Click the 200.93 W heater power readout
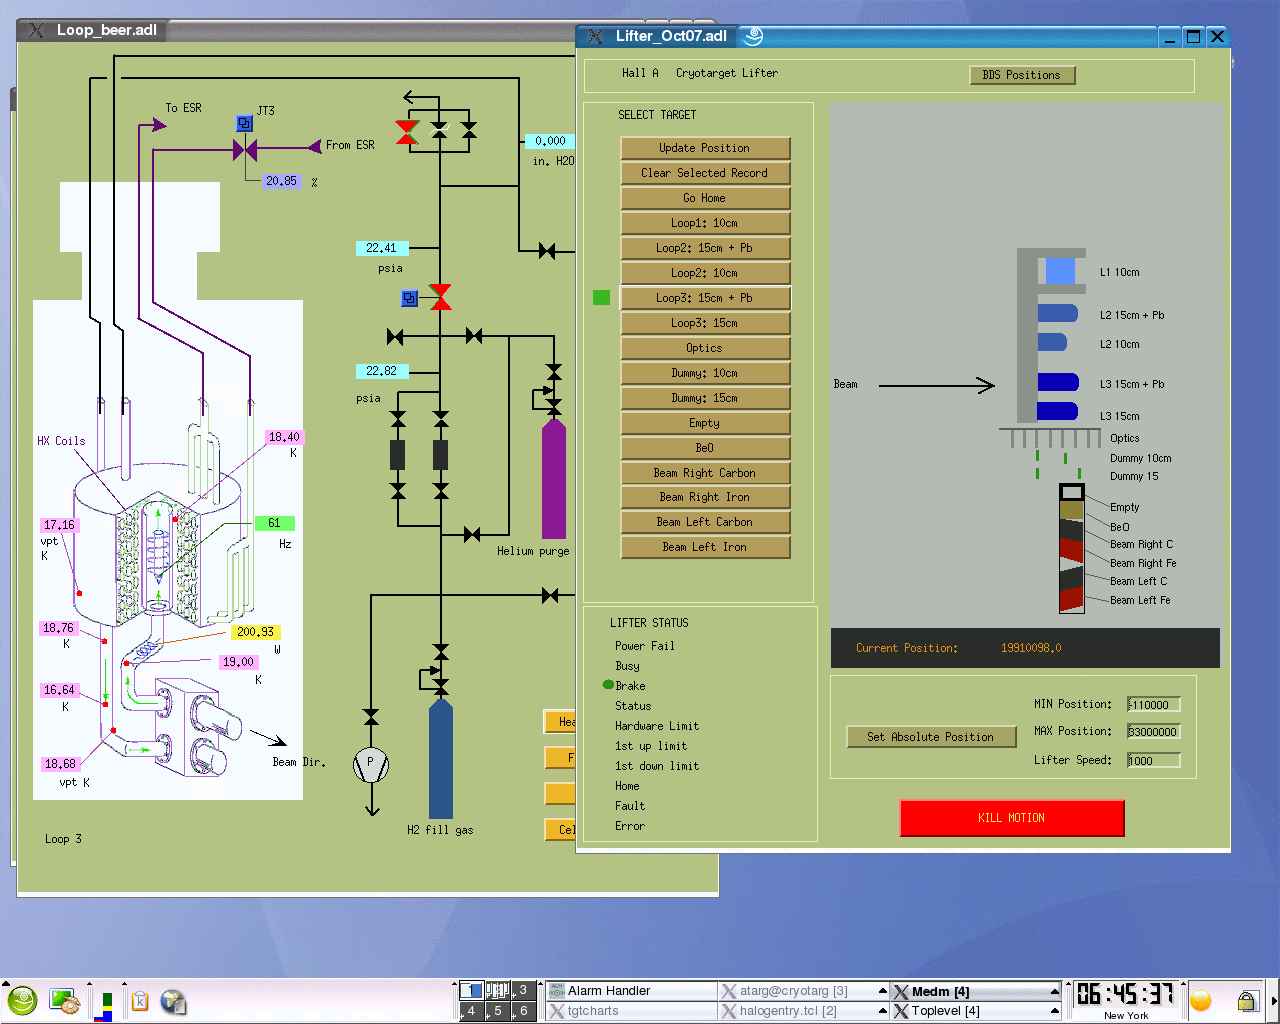1280x1024 pixels. pos(255,632)
